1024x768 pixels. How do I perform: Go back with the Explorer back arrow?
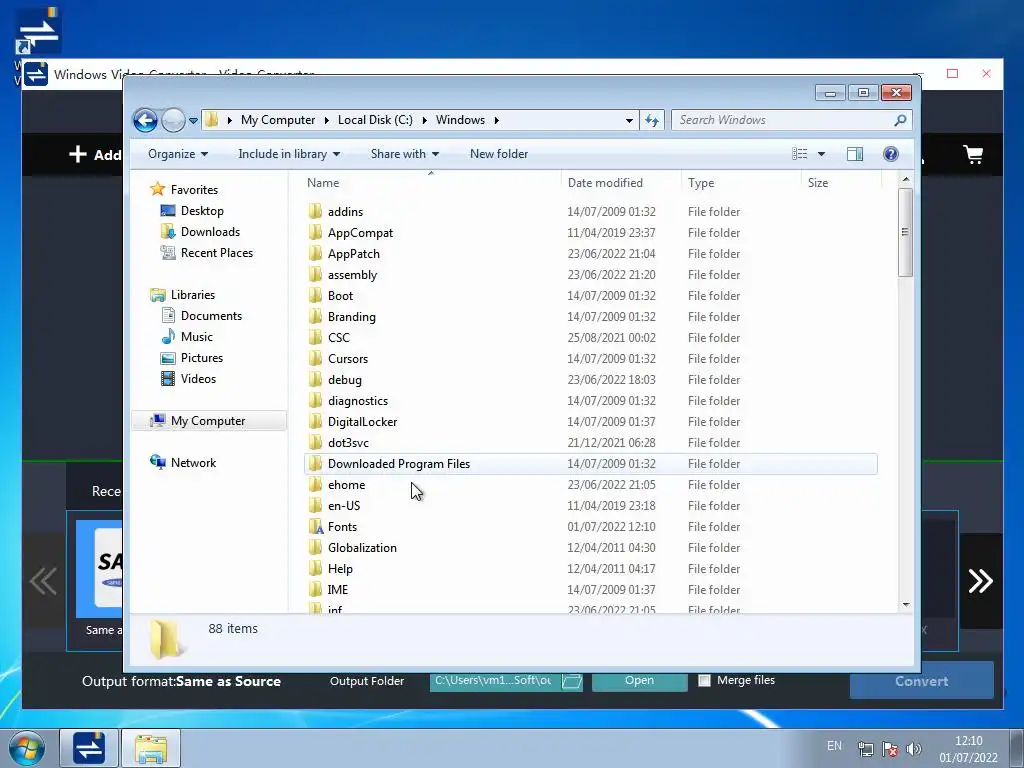click(x=145, y=120)
